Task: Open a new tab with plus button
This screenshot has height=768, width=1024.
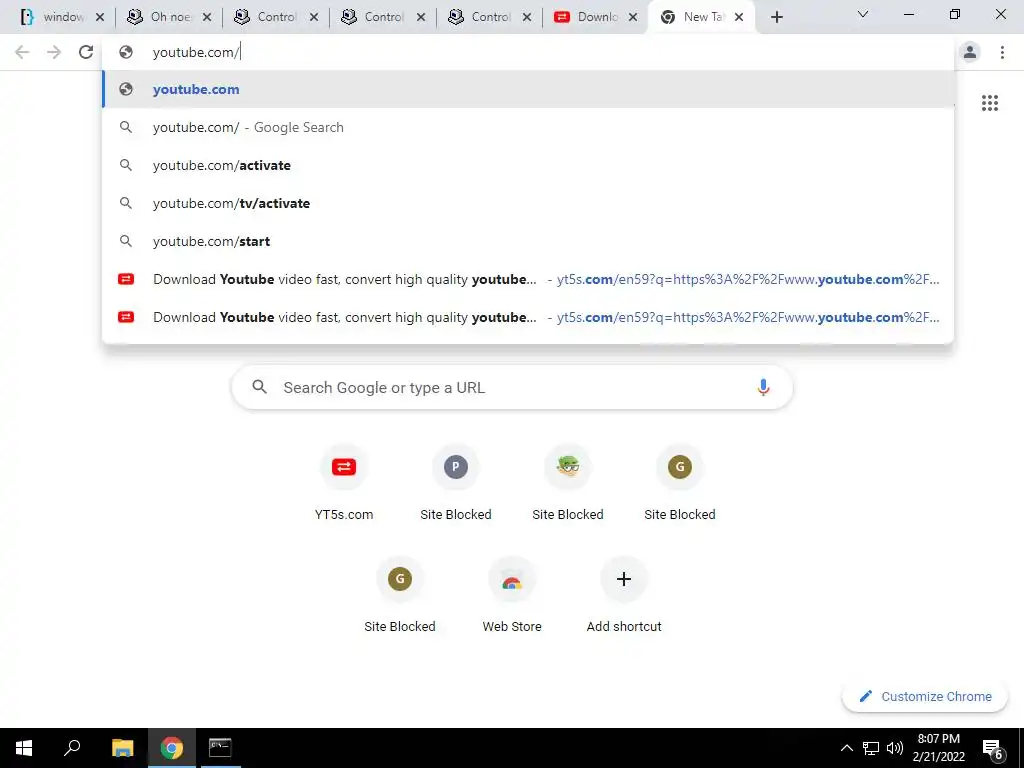Action: pos(776,17)
